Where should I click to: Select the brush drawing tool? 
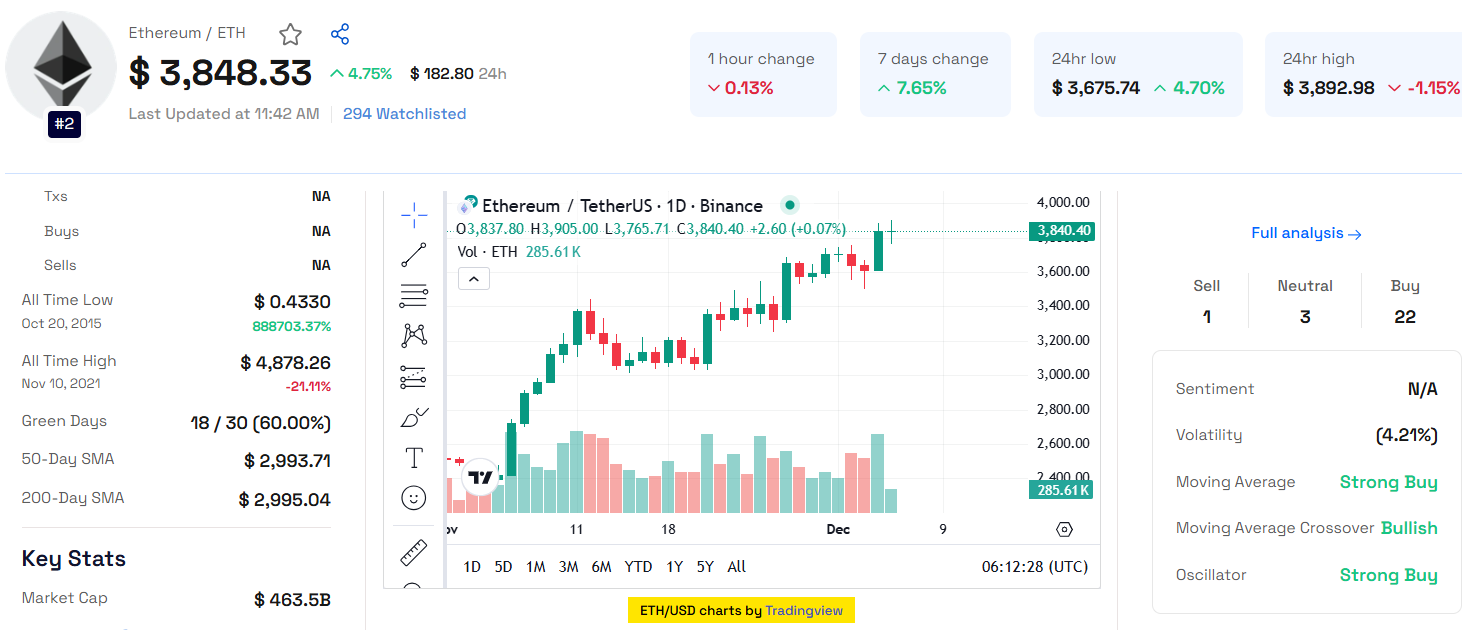click(414, 417)
